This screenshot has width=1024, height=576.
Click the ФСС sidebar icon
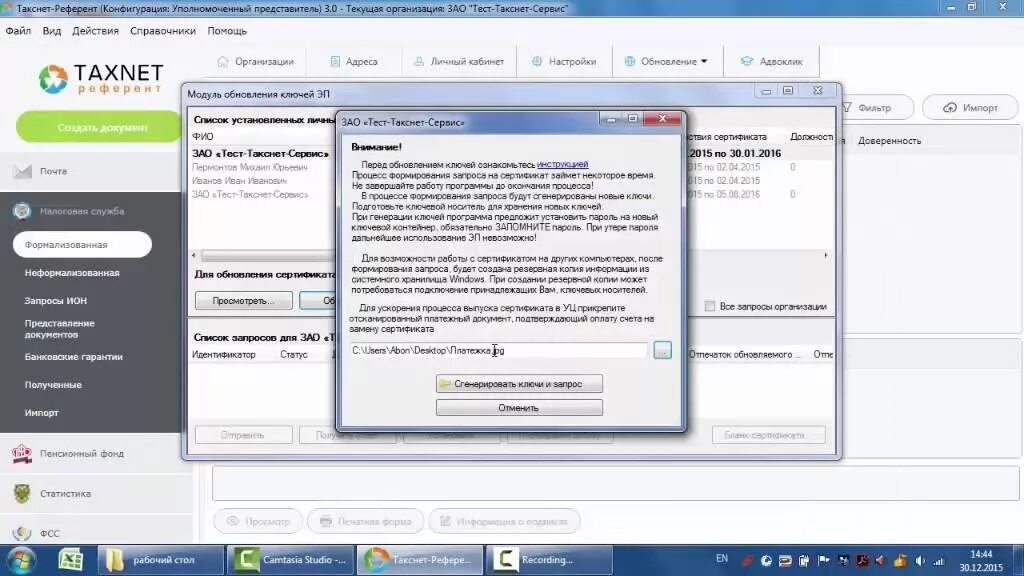tap(22, 533)
